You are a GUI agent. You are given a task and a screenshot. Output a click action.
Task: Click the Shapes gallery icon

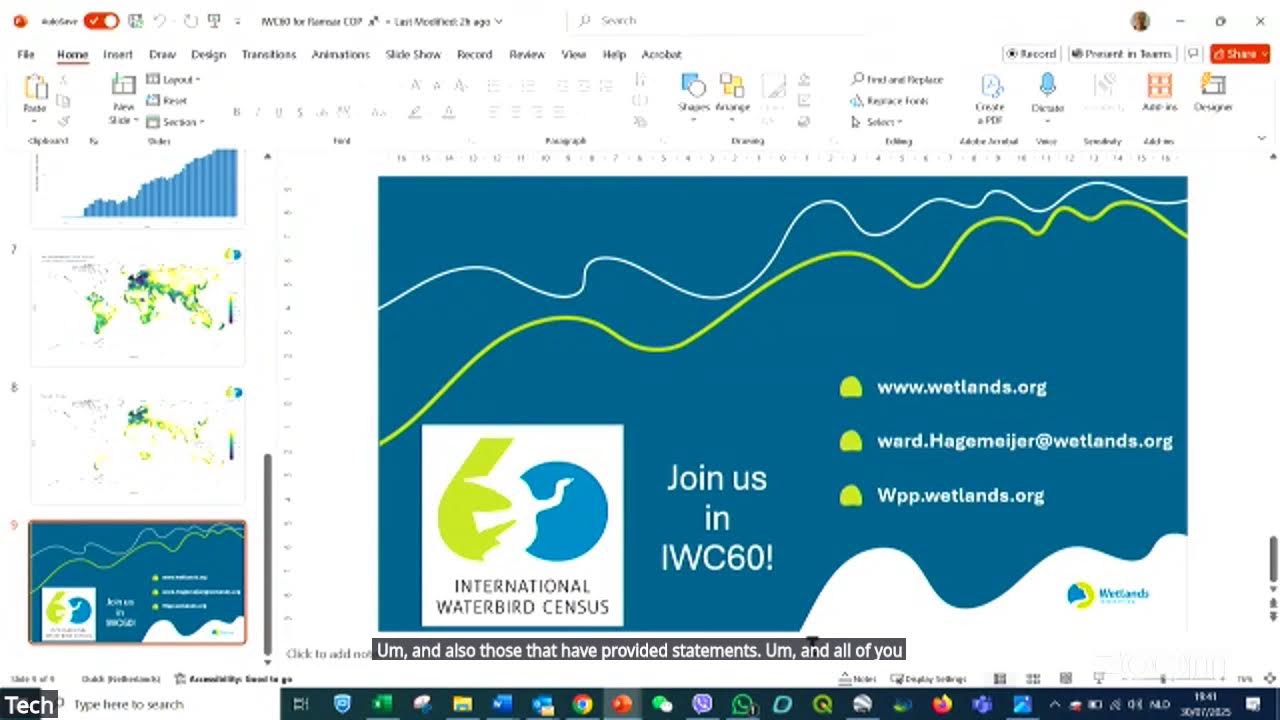[693, 86]
